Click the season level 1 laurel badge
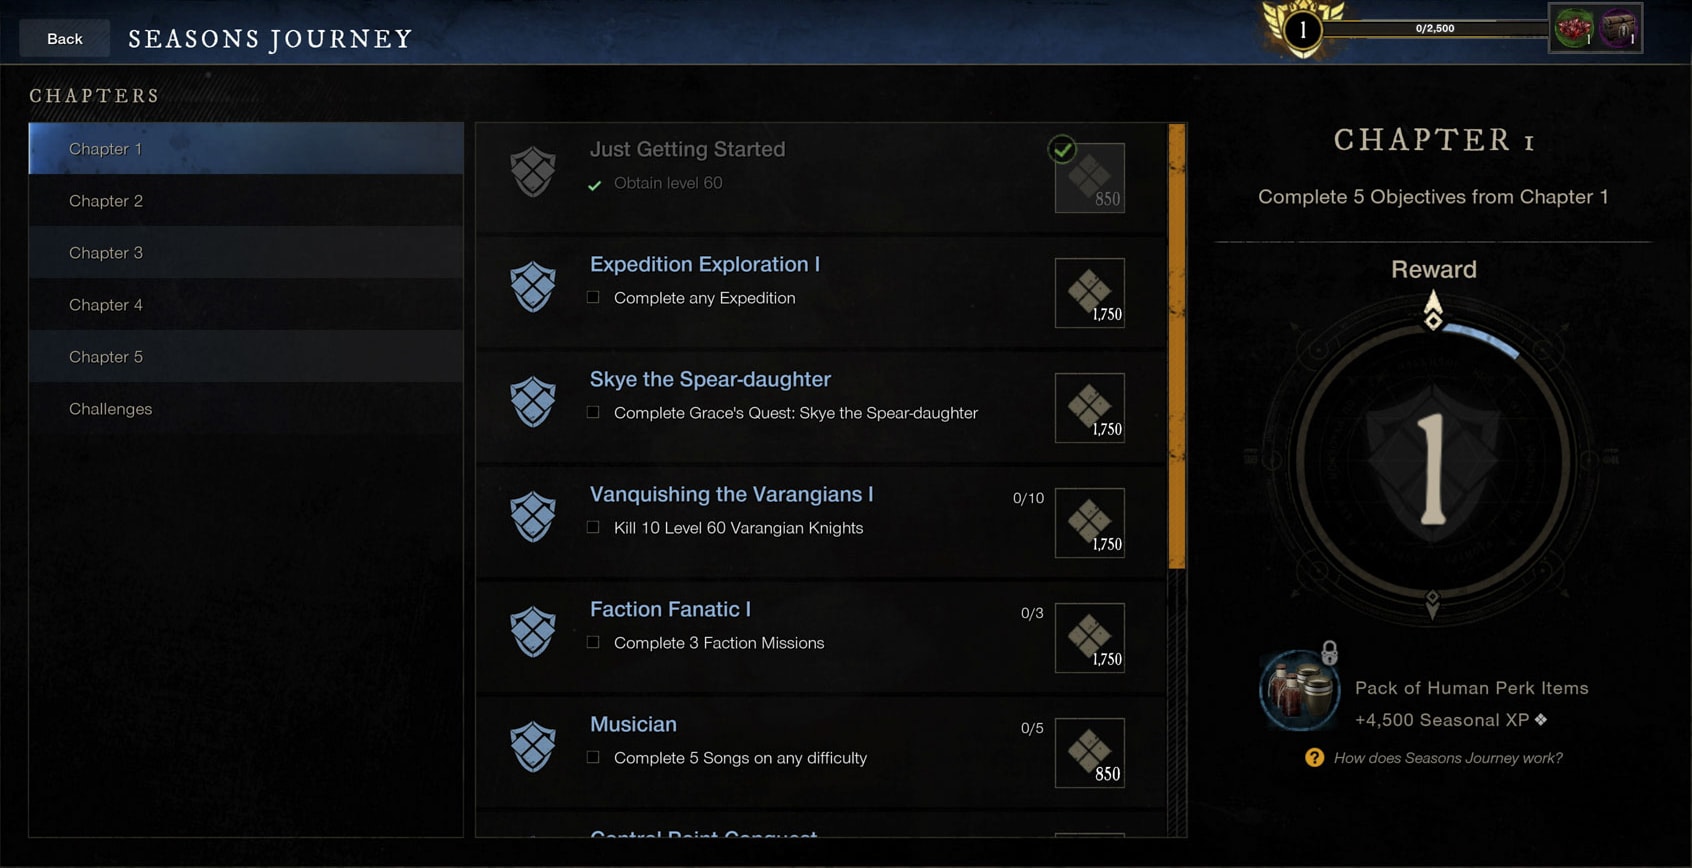The width and height of the screenshot is (1692, 868). tap(1303, 30)
